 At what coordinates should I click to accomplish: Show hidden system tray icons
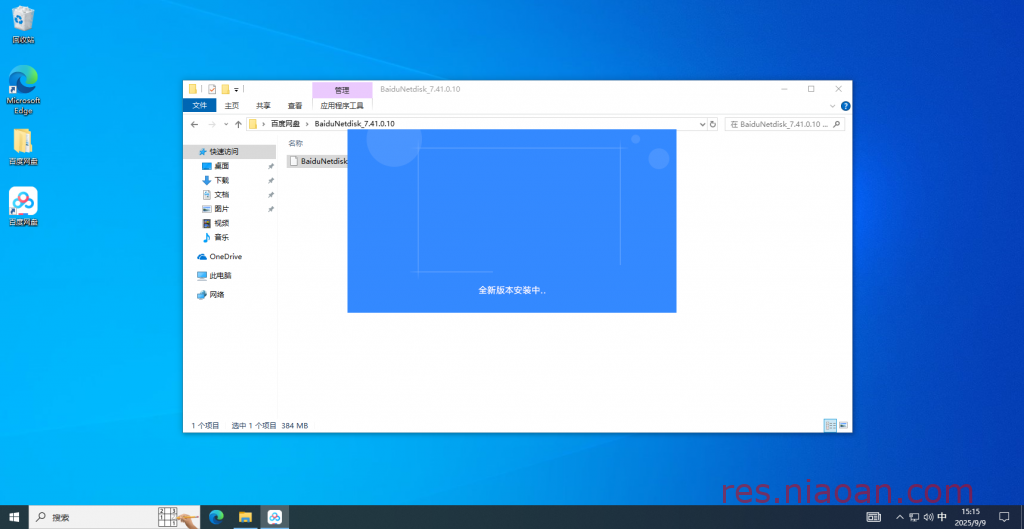coord(900,517)
